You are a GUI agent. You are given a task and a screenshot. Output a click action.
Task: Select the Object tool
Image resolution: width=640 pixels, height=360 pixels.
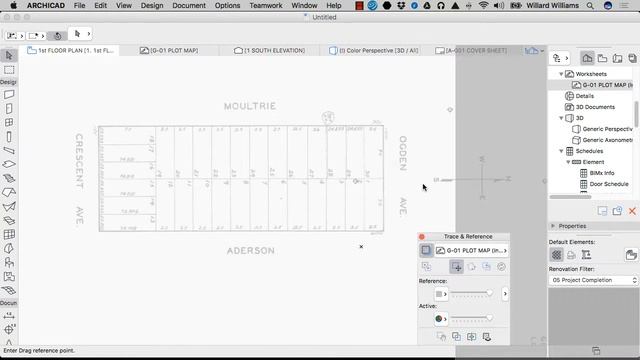tap(9, 262)
